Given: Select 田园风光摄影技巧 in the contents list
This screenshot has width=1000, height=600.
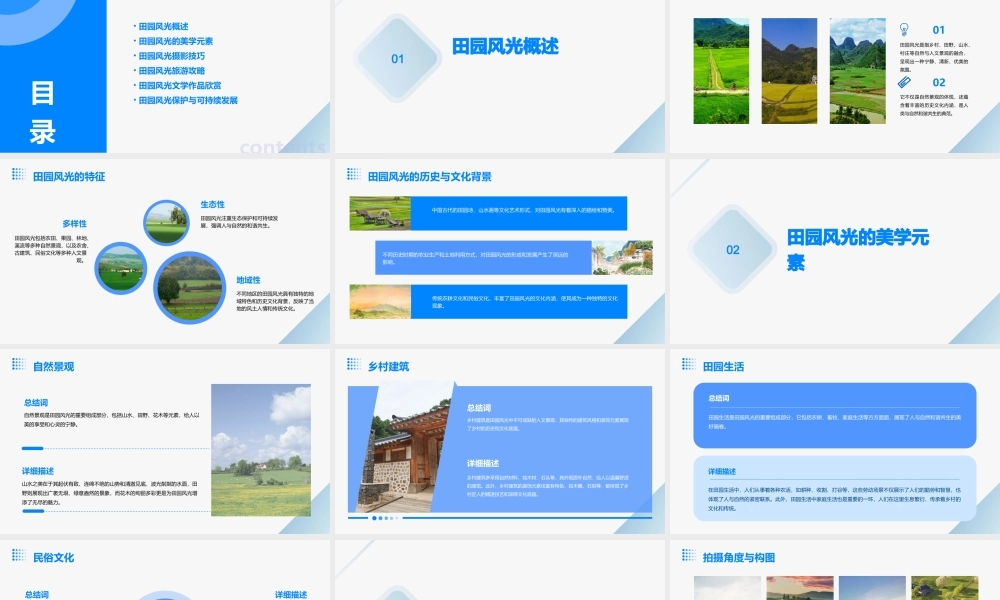Looking at the screenshot, I should pyautogui.click(x=172, y=56).
